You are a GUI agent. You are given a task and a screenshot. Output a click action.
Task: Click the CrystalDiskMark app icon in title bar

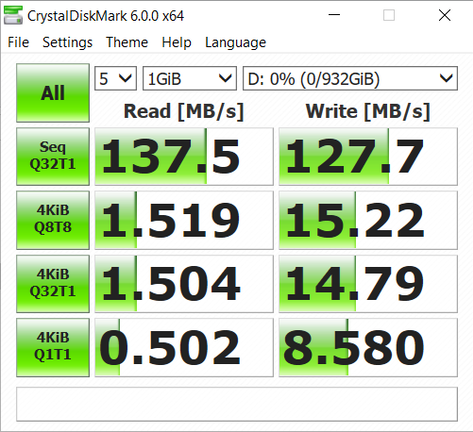(x=13, y=15)
